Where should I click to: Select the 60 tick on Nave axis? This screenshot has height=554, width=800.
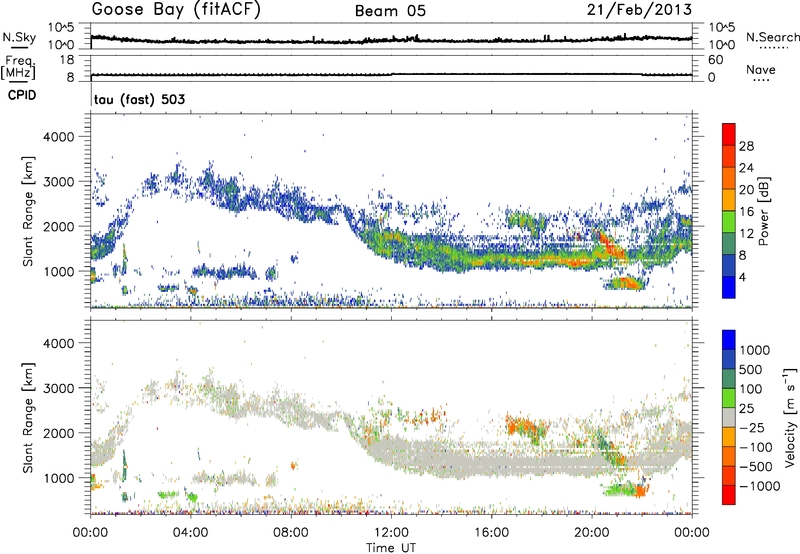(715, 60)
